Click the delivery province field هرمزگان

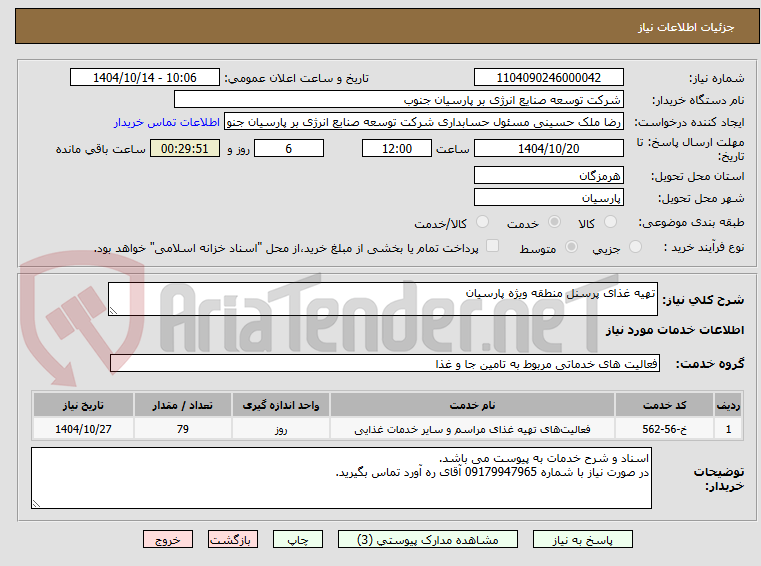pos(548,175)
